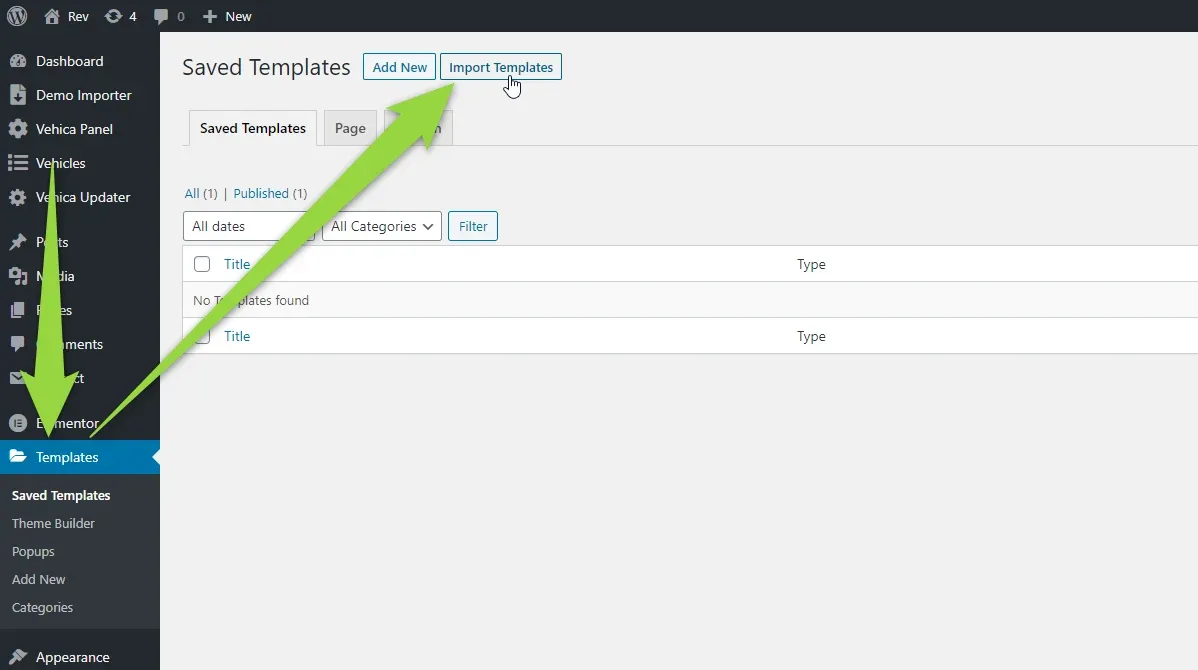Click Import Templates button
The image size is (1198, 670).
[x=500, y=66]
